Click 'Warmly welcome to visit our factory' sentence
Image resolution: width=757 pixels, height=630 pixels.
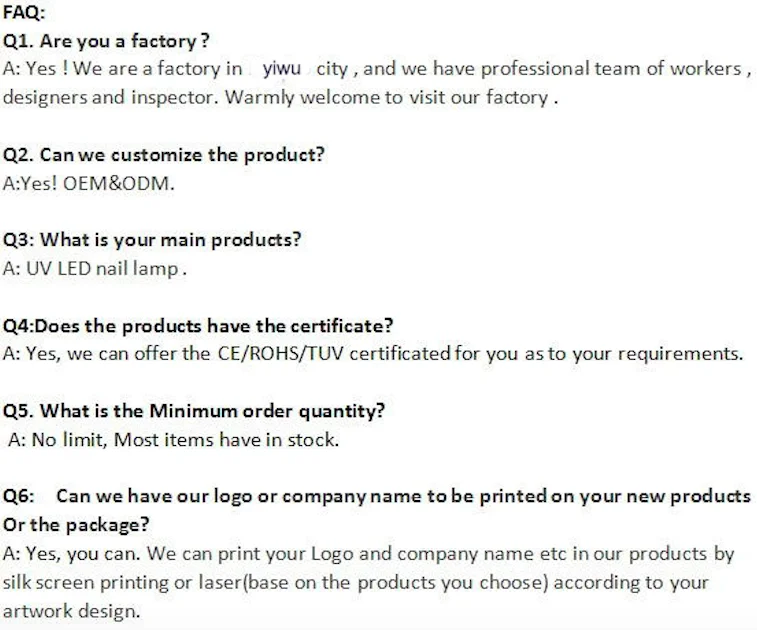point(387,98)
